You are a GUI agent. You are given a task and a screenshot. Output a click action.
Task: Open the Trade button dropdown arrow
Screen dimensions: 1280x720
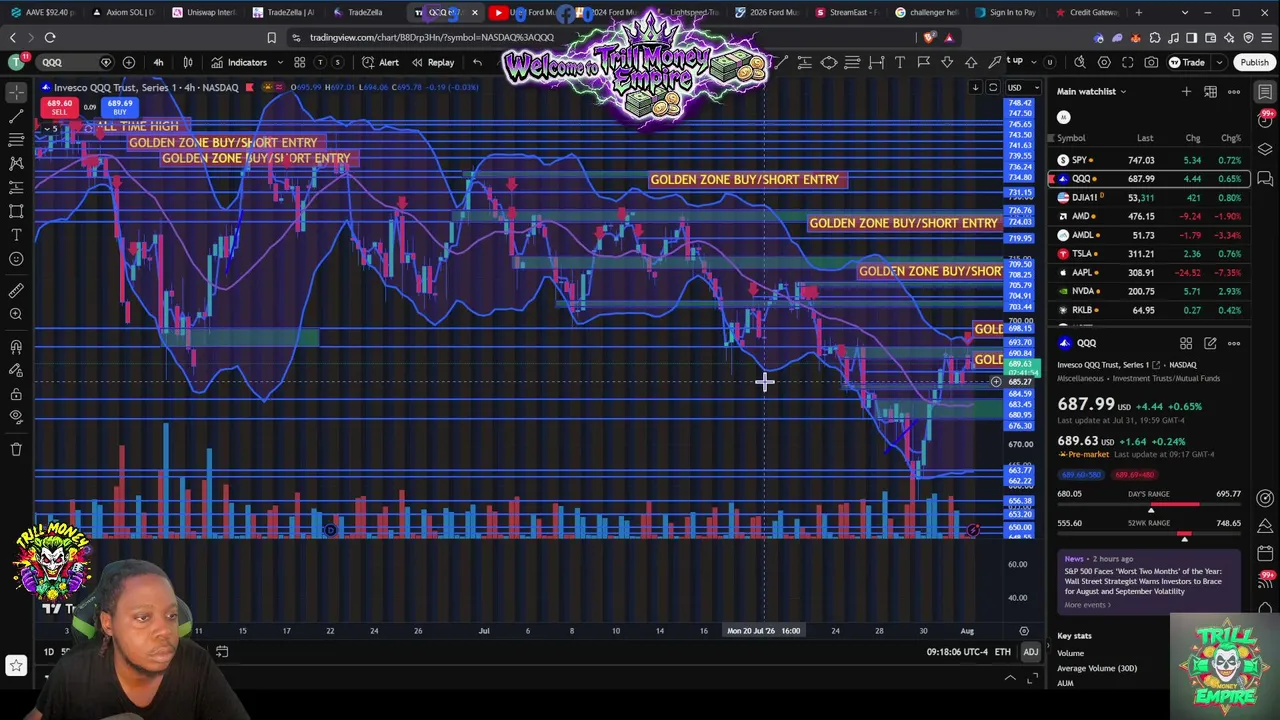pyautogui.click(x=1217, y=62)
